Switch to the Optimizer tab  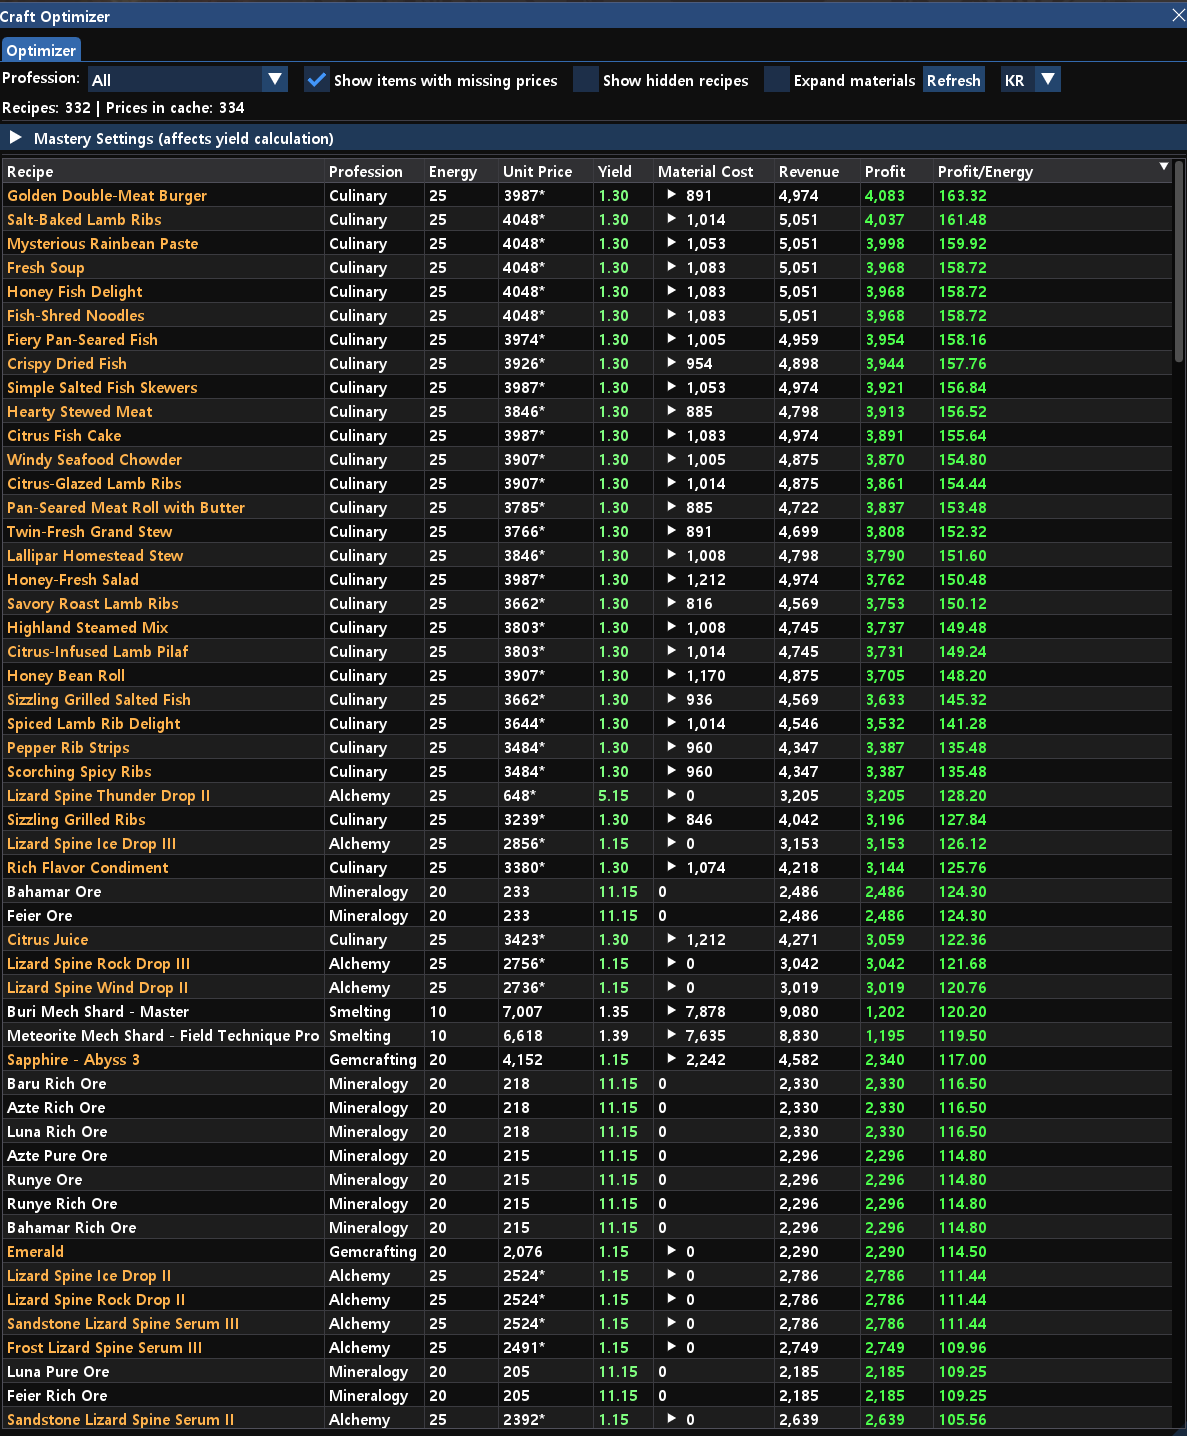pyautogui.click(x=41, y=50)
